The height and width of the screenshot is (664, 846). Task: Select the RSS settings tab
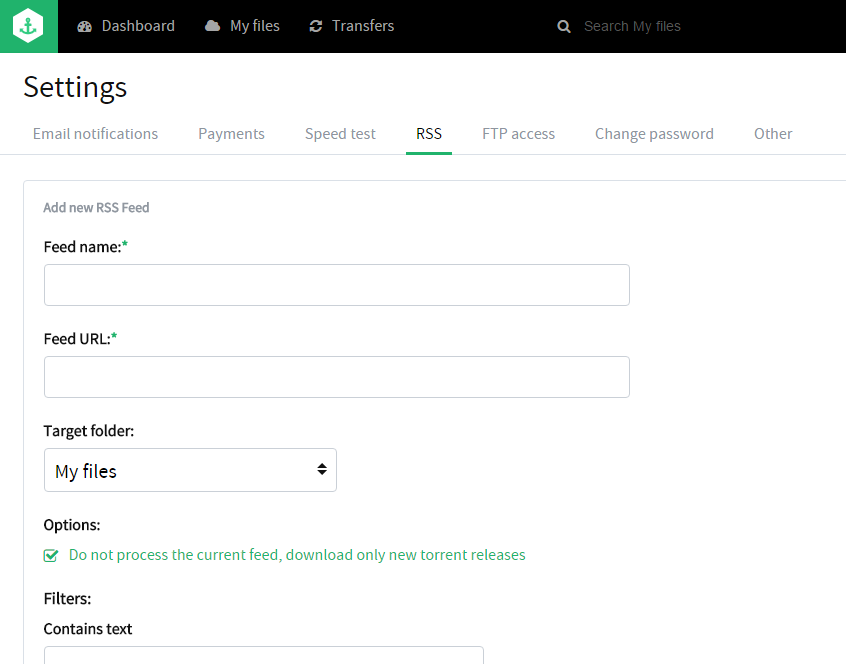[x=429, y=134]
